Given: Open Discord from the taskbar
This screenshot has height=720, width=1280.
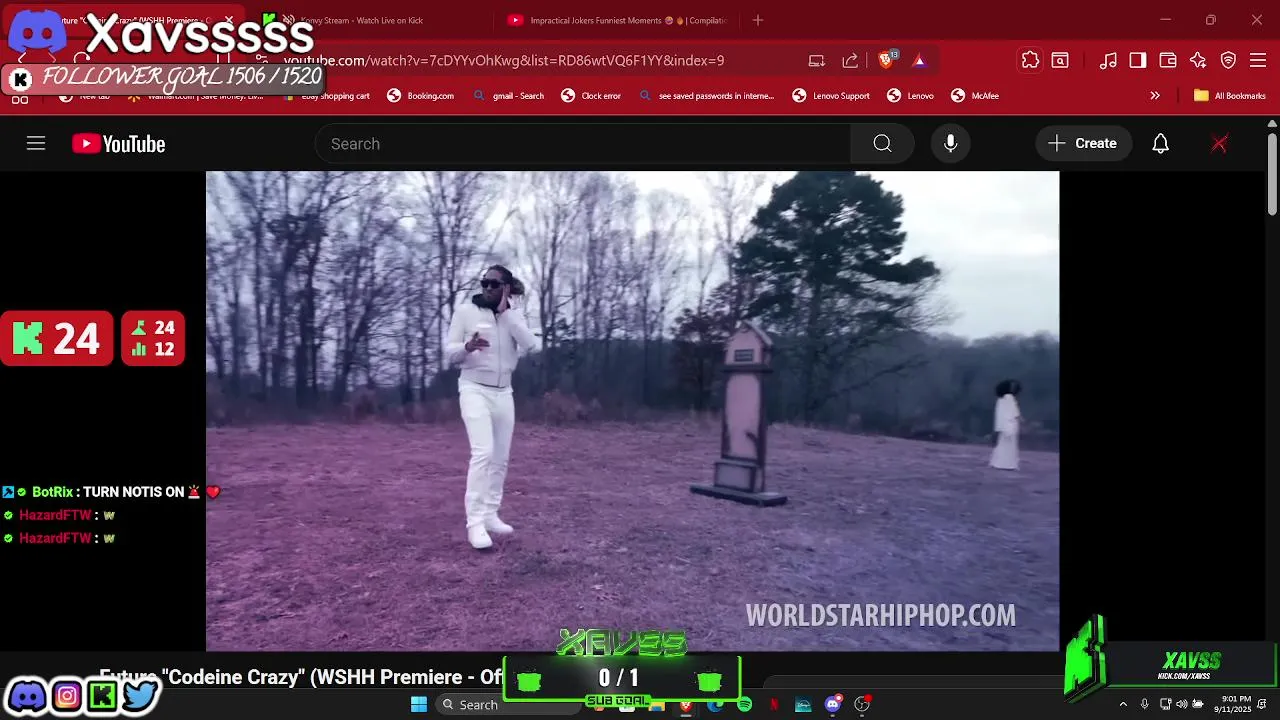Looking at the screenshot, I should (x=833, y=705).
